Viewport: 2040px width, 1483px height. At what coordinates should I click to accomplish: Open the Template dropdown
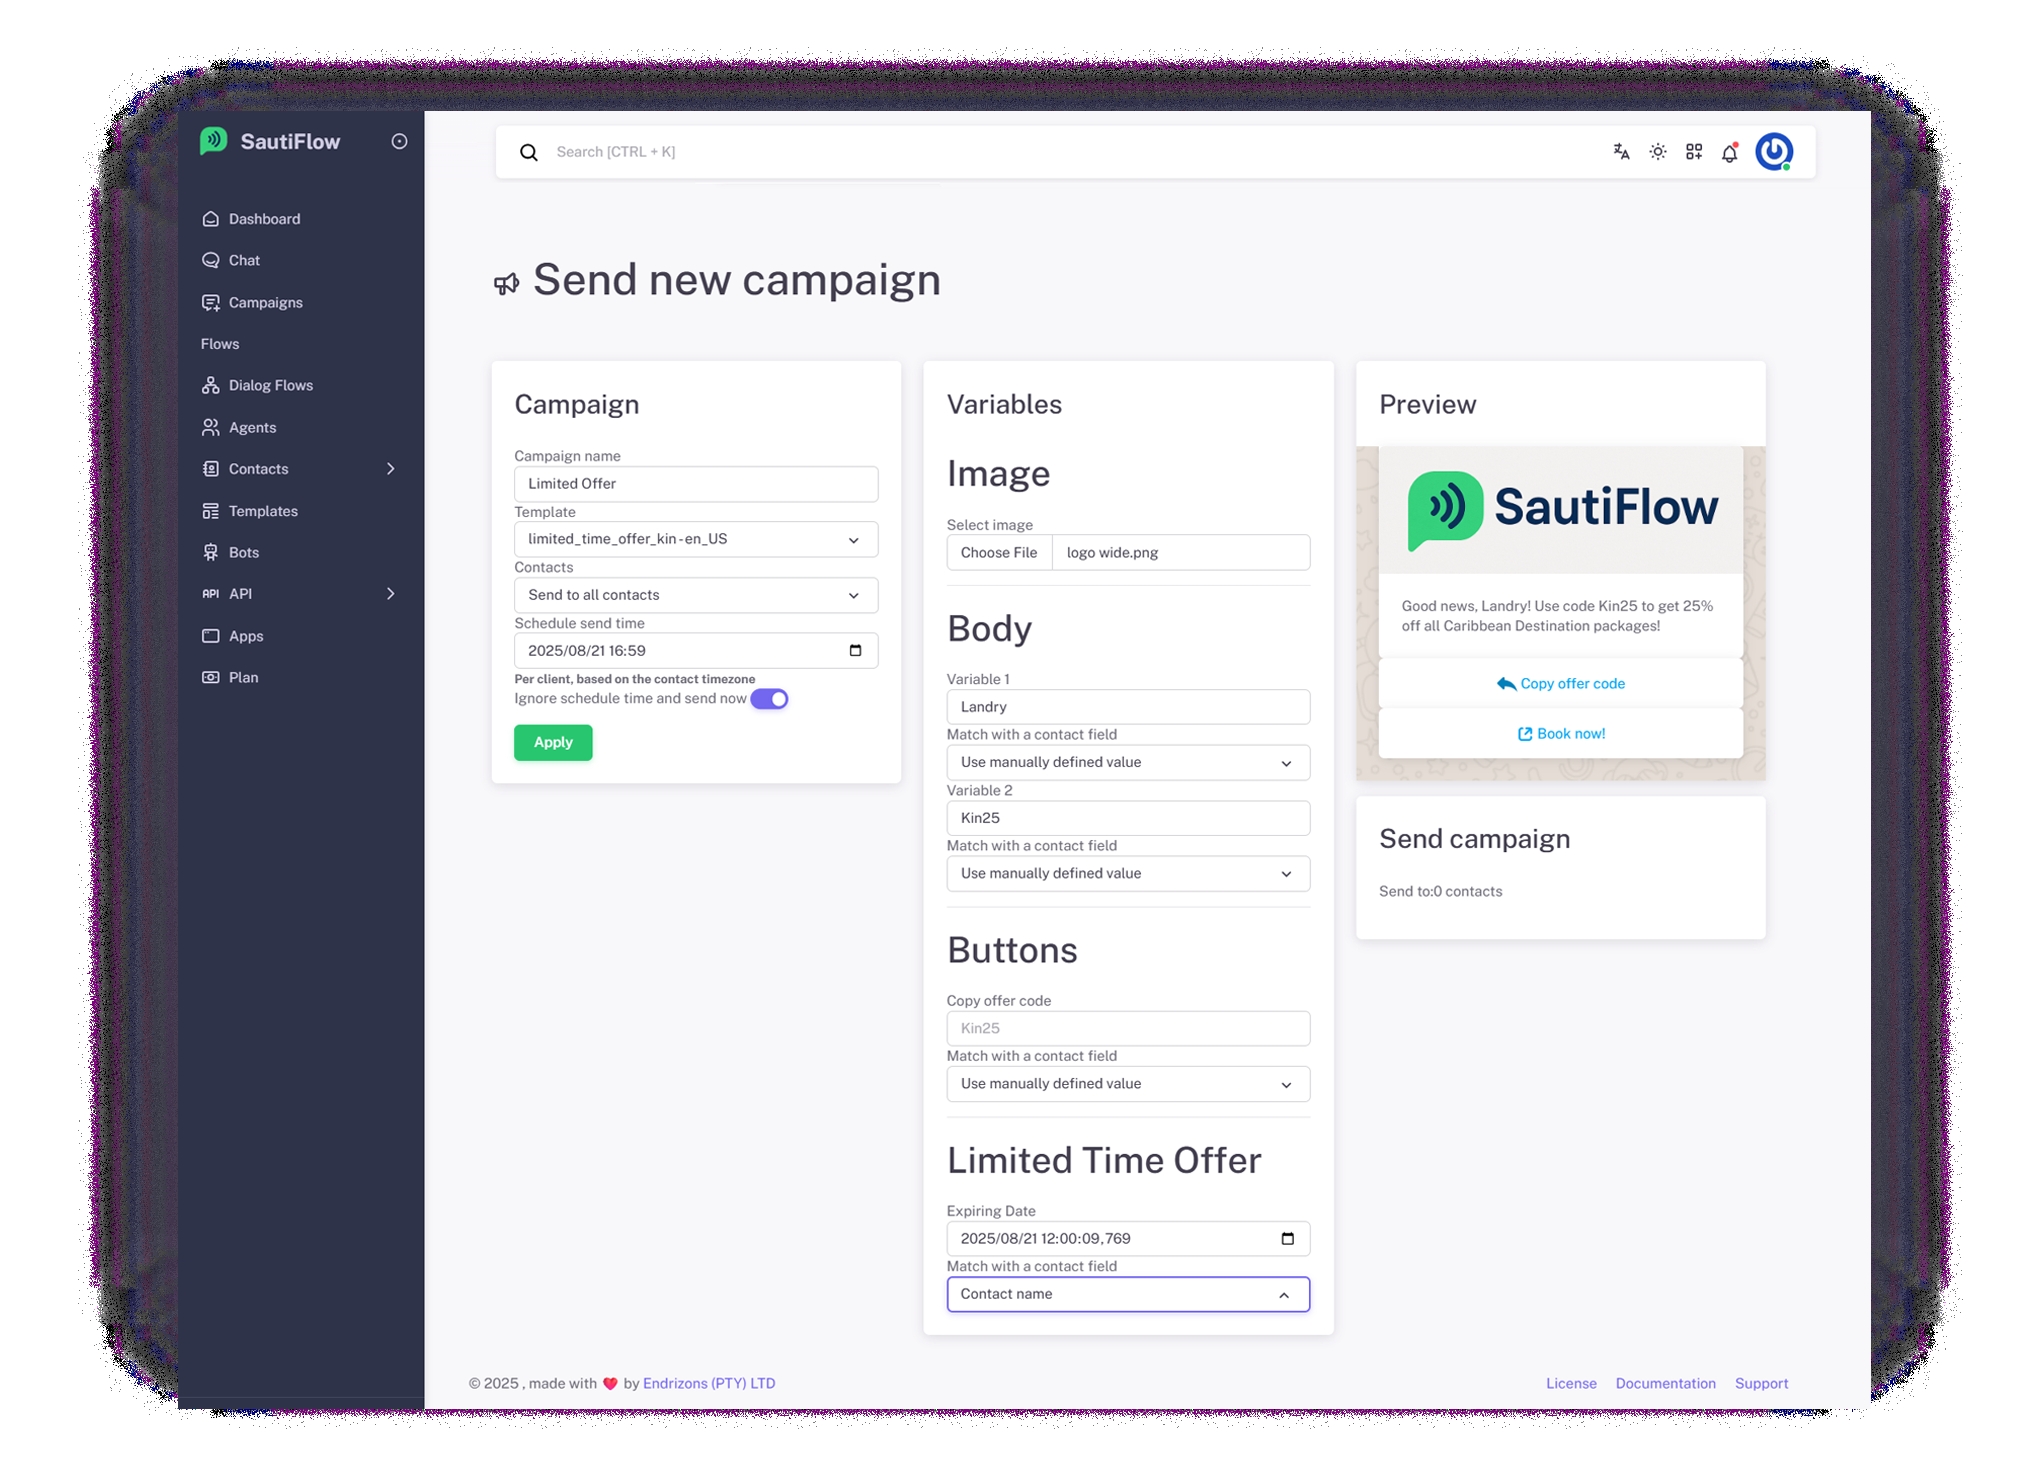click(695, 539)
